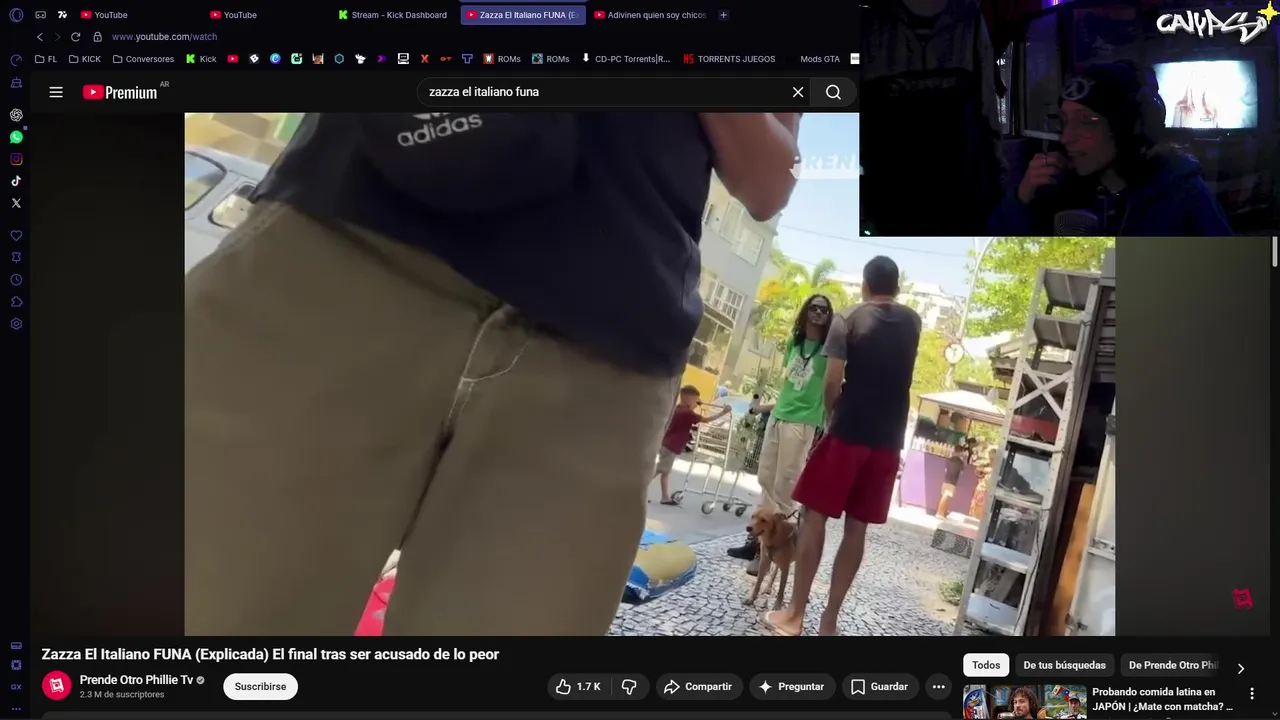1280x720 pixels.
Task: Click the 'Zazza El Italiano FUNA (Explicada)' video title
Action: pyautogui.click(x=270, y=655)
